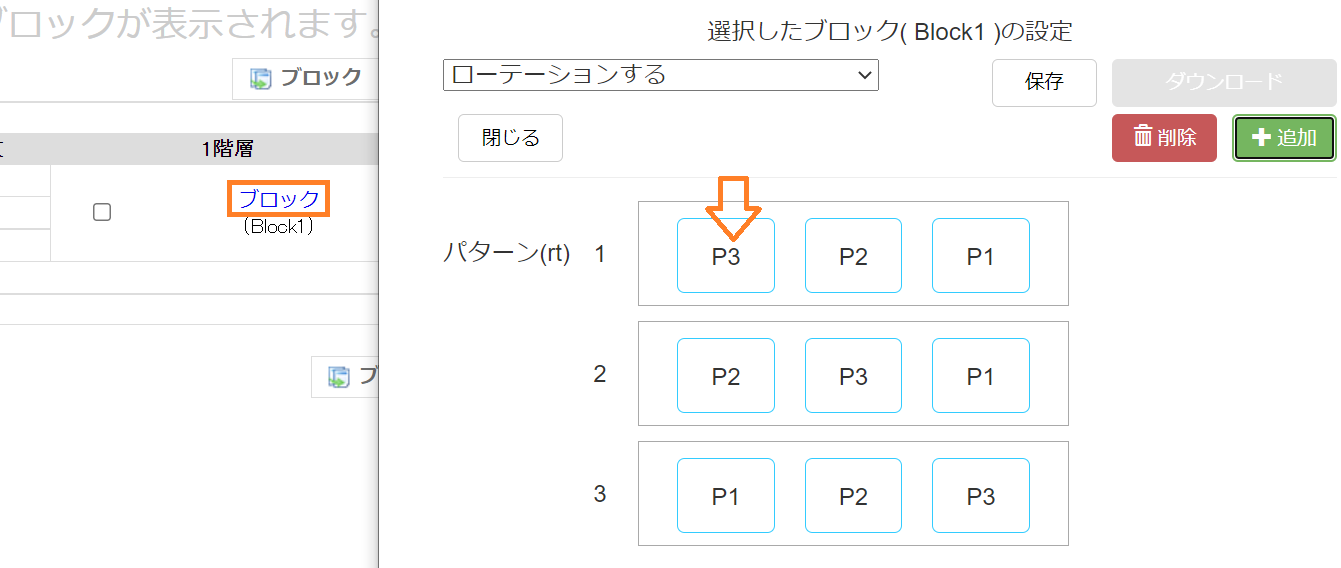Click the 1階層 column header
The image size is (1341, 568).
[227, 149]
